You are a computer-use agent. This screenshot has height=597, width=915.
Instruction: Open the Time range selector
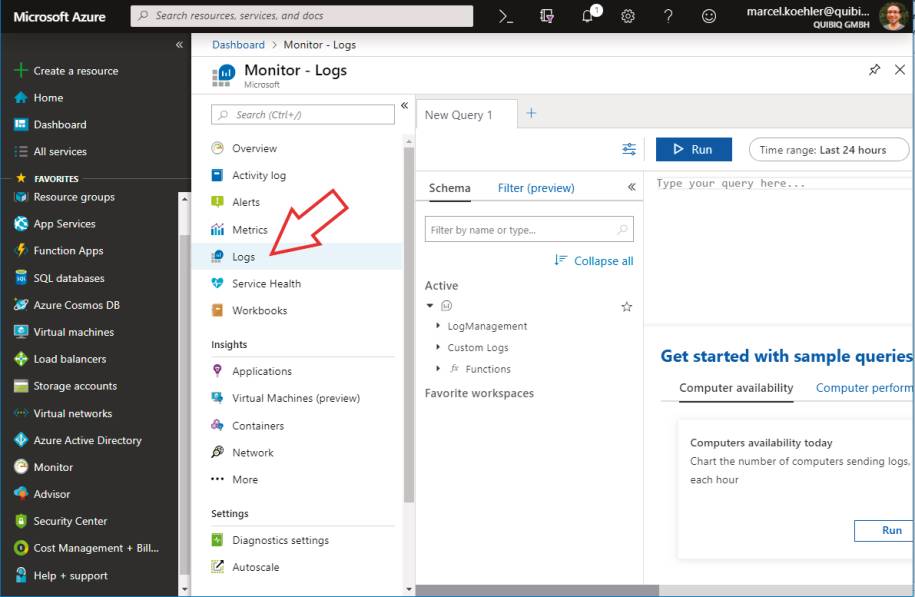(828, 149)
